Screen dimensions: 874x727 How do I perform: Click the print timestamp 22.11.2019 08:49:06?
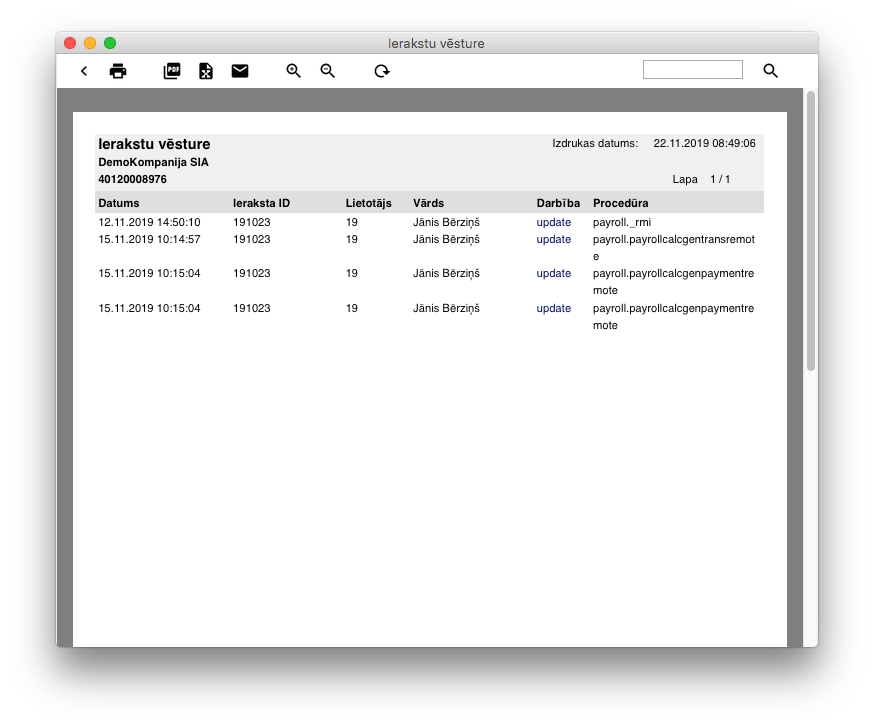(705, 143)
